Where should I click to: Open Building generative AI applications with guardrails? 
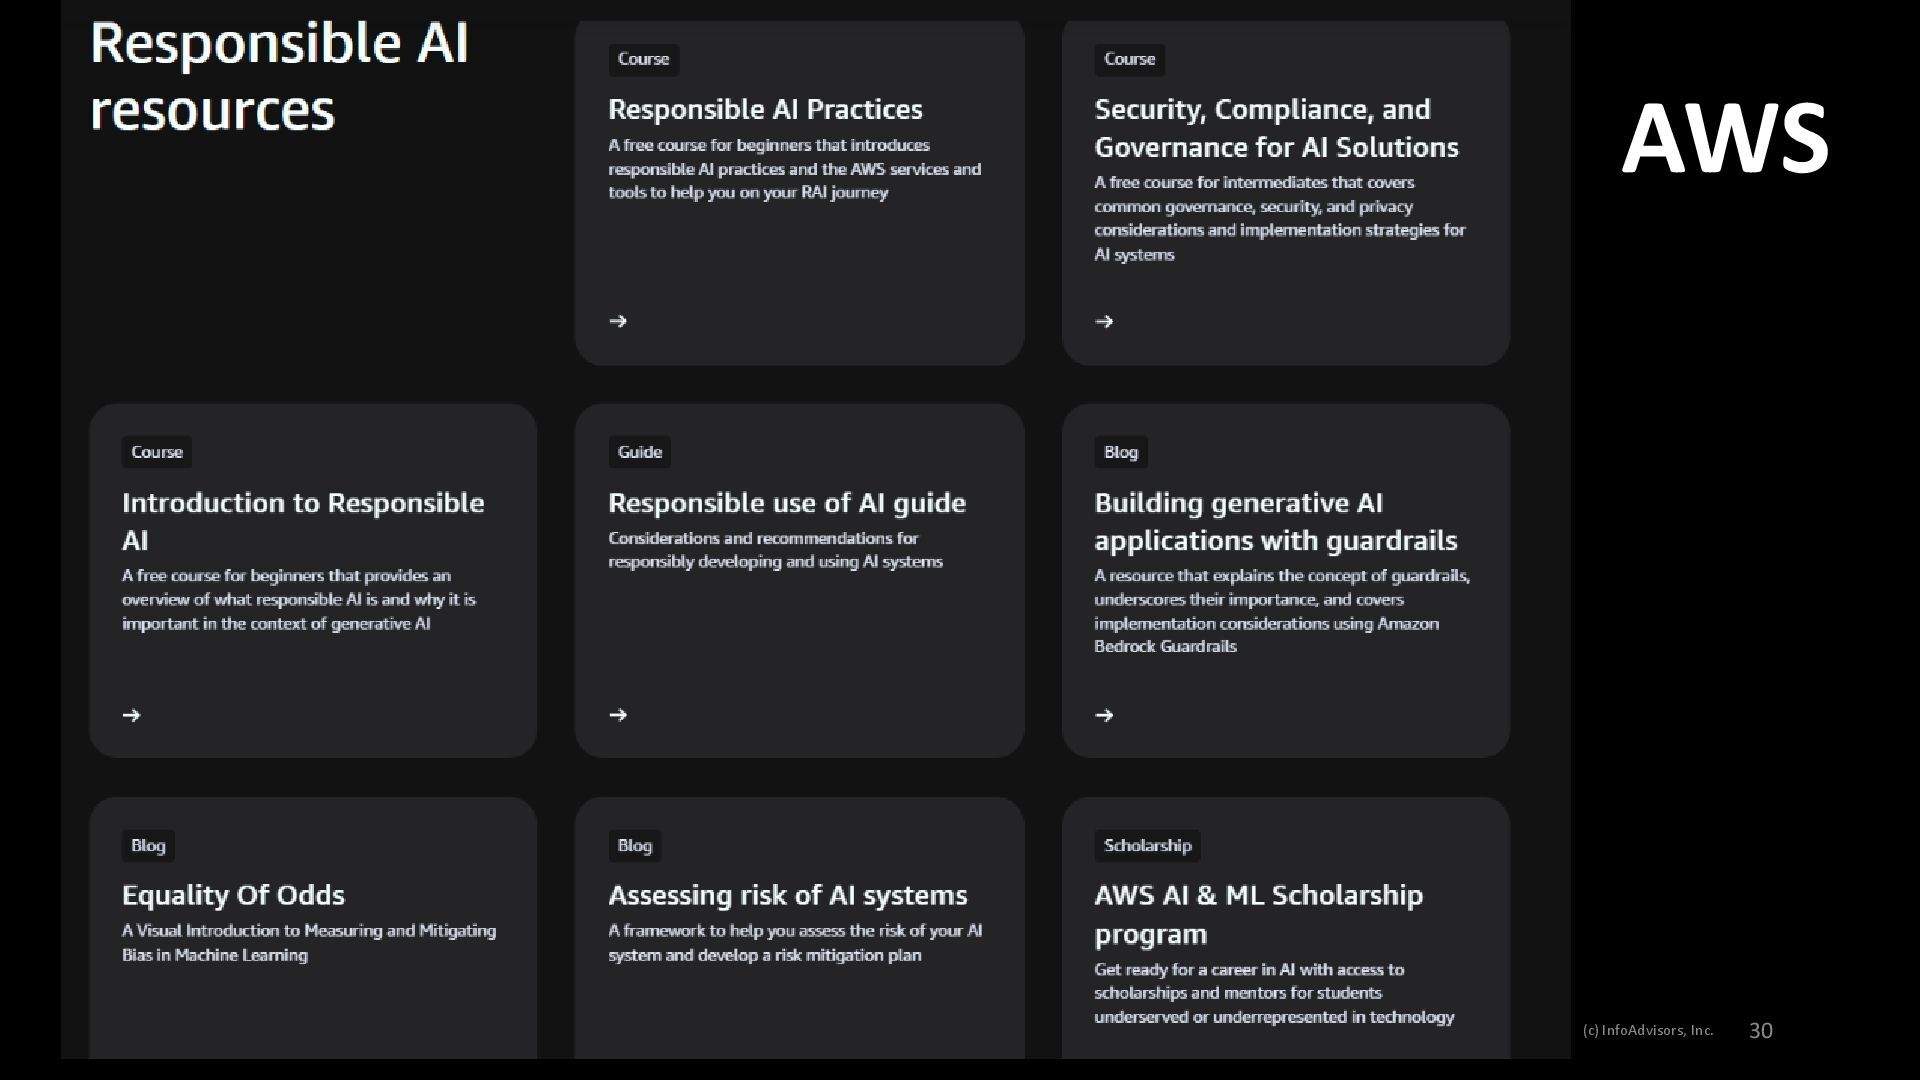click(x=1276, y=521)
